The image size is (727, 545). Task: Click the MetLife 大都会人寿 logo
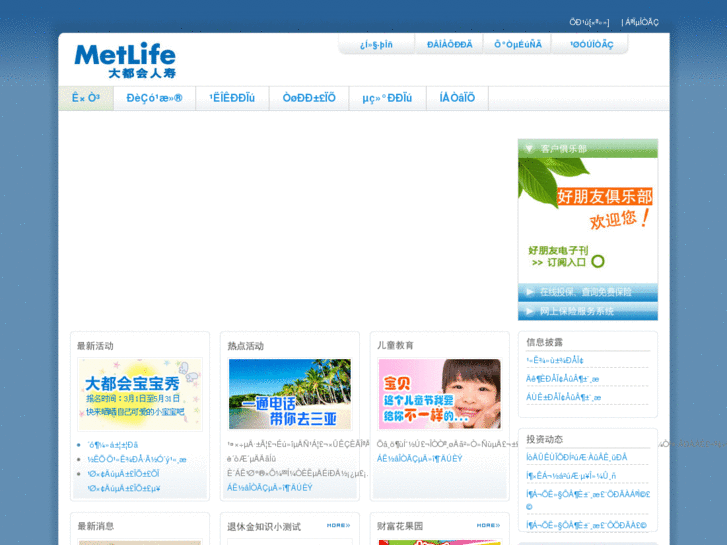click(x=125, y=60)
